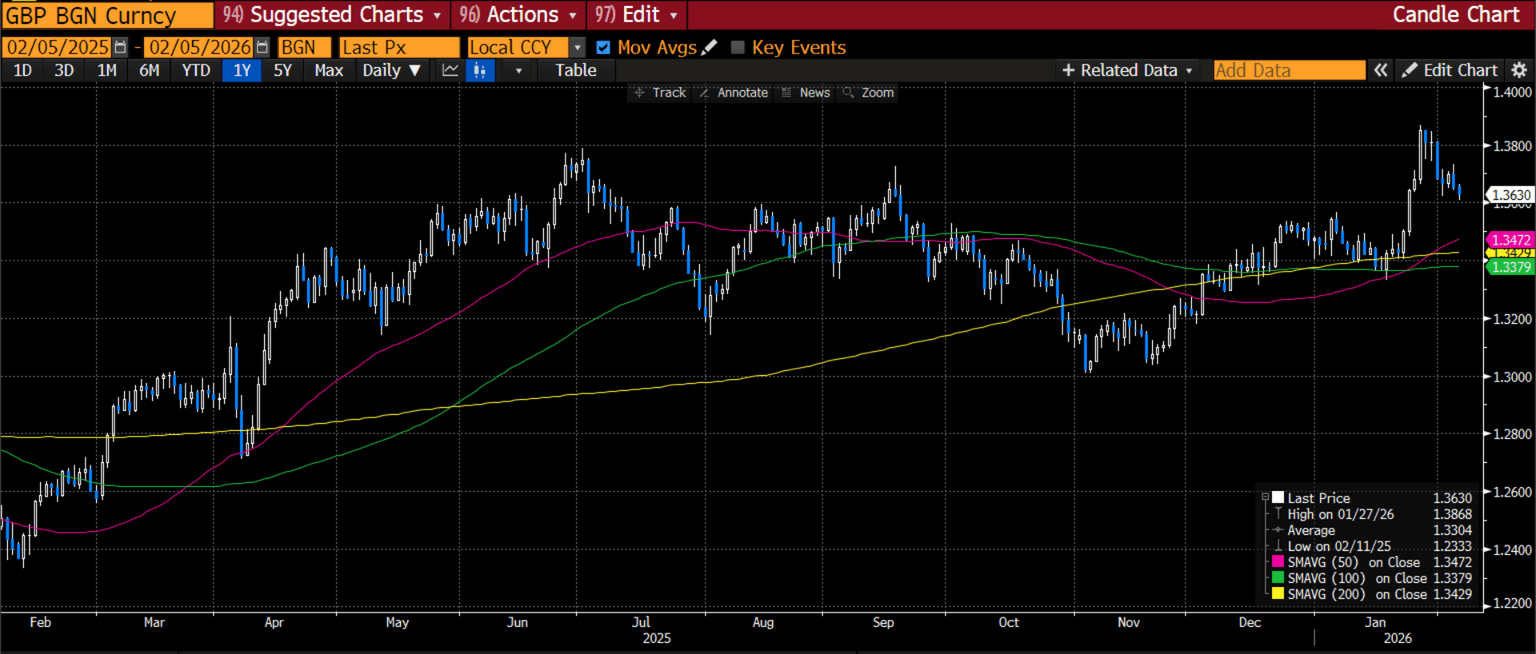
Task: Click the magenta SMAVG (50) color swatch
Action: click(x=1278, y=562)
